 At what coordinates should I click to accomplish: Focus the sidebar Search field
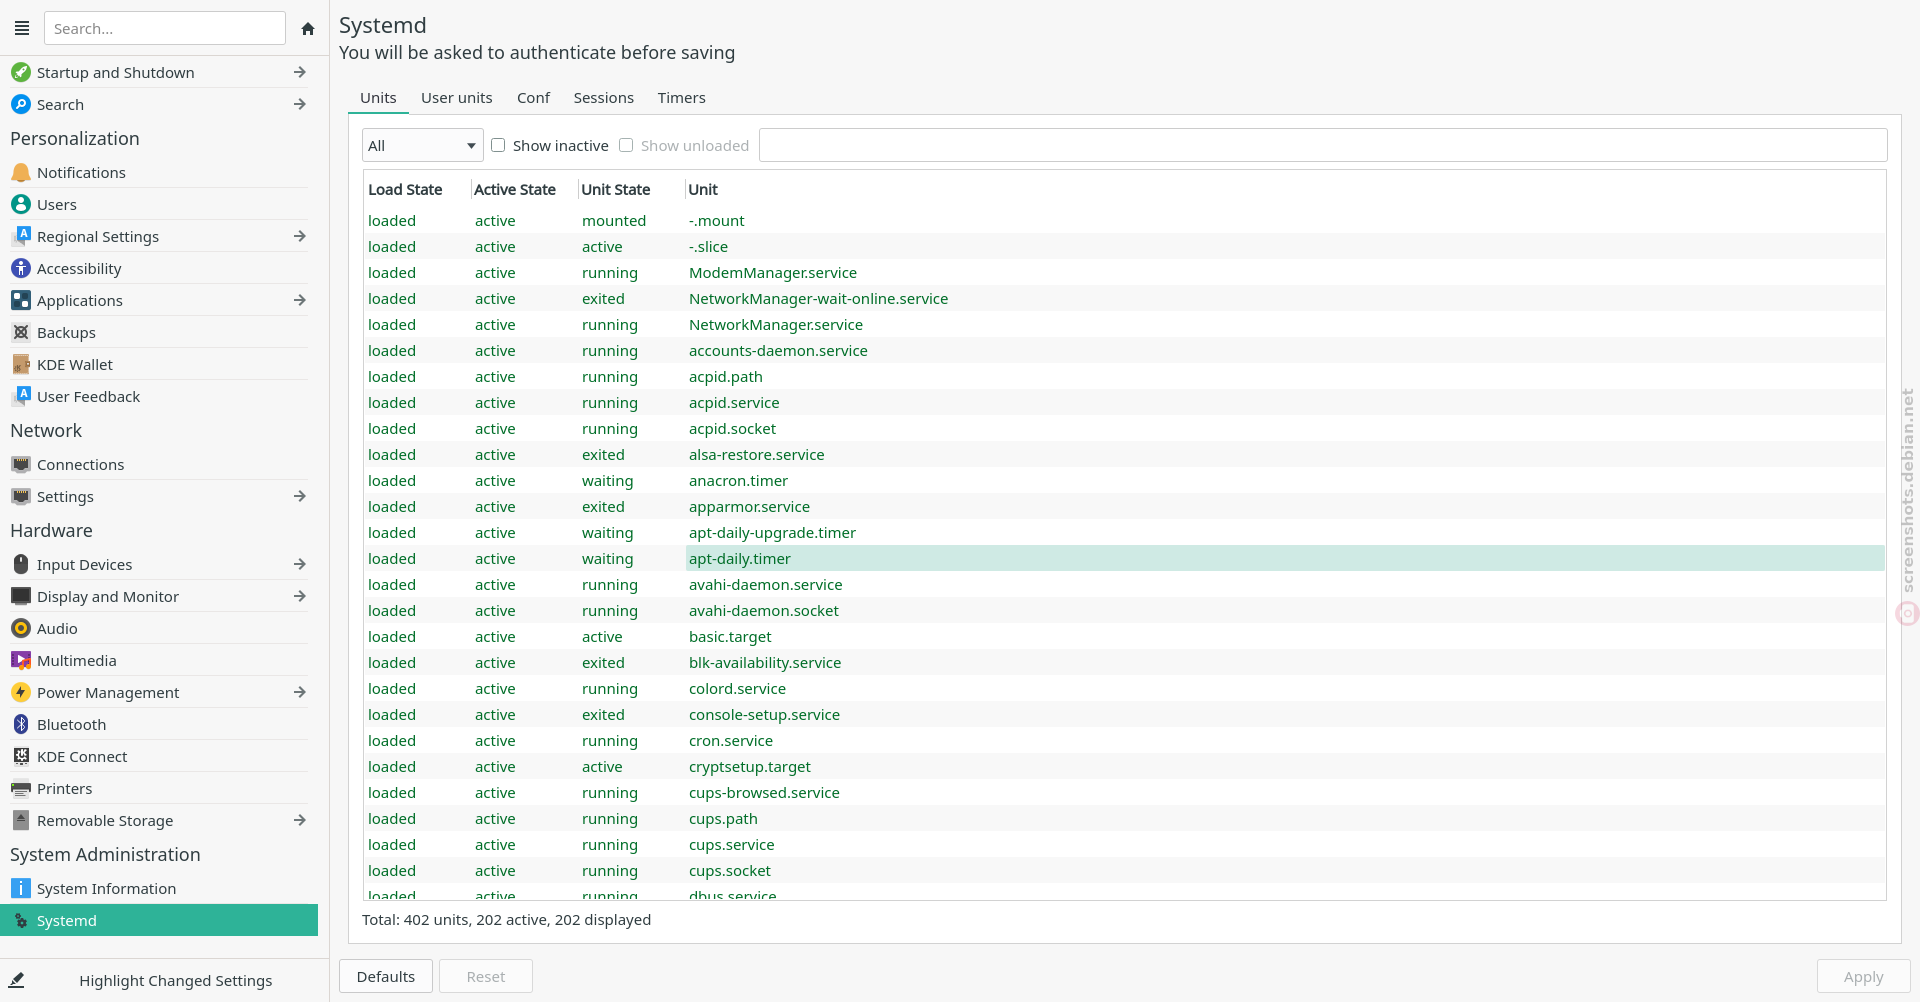[x=165, y=28]
